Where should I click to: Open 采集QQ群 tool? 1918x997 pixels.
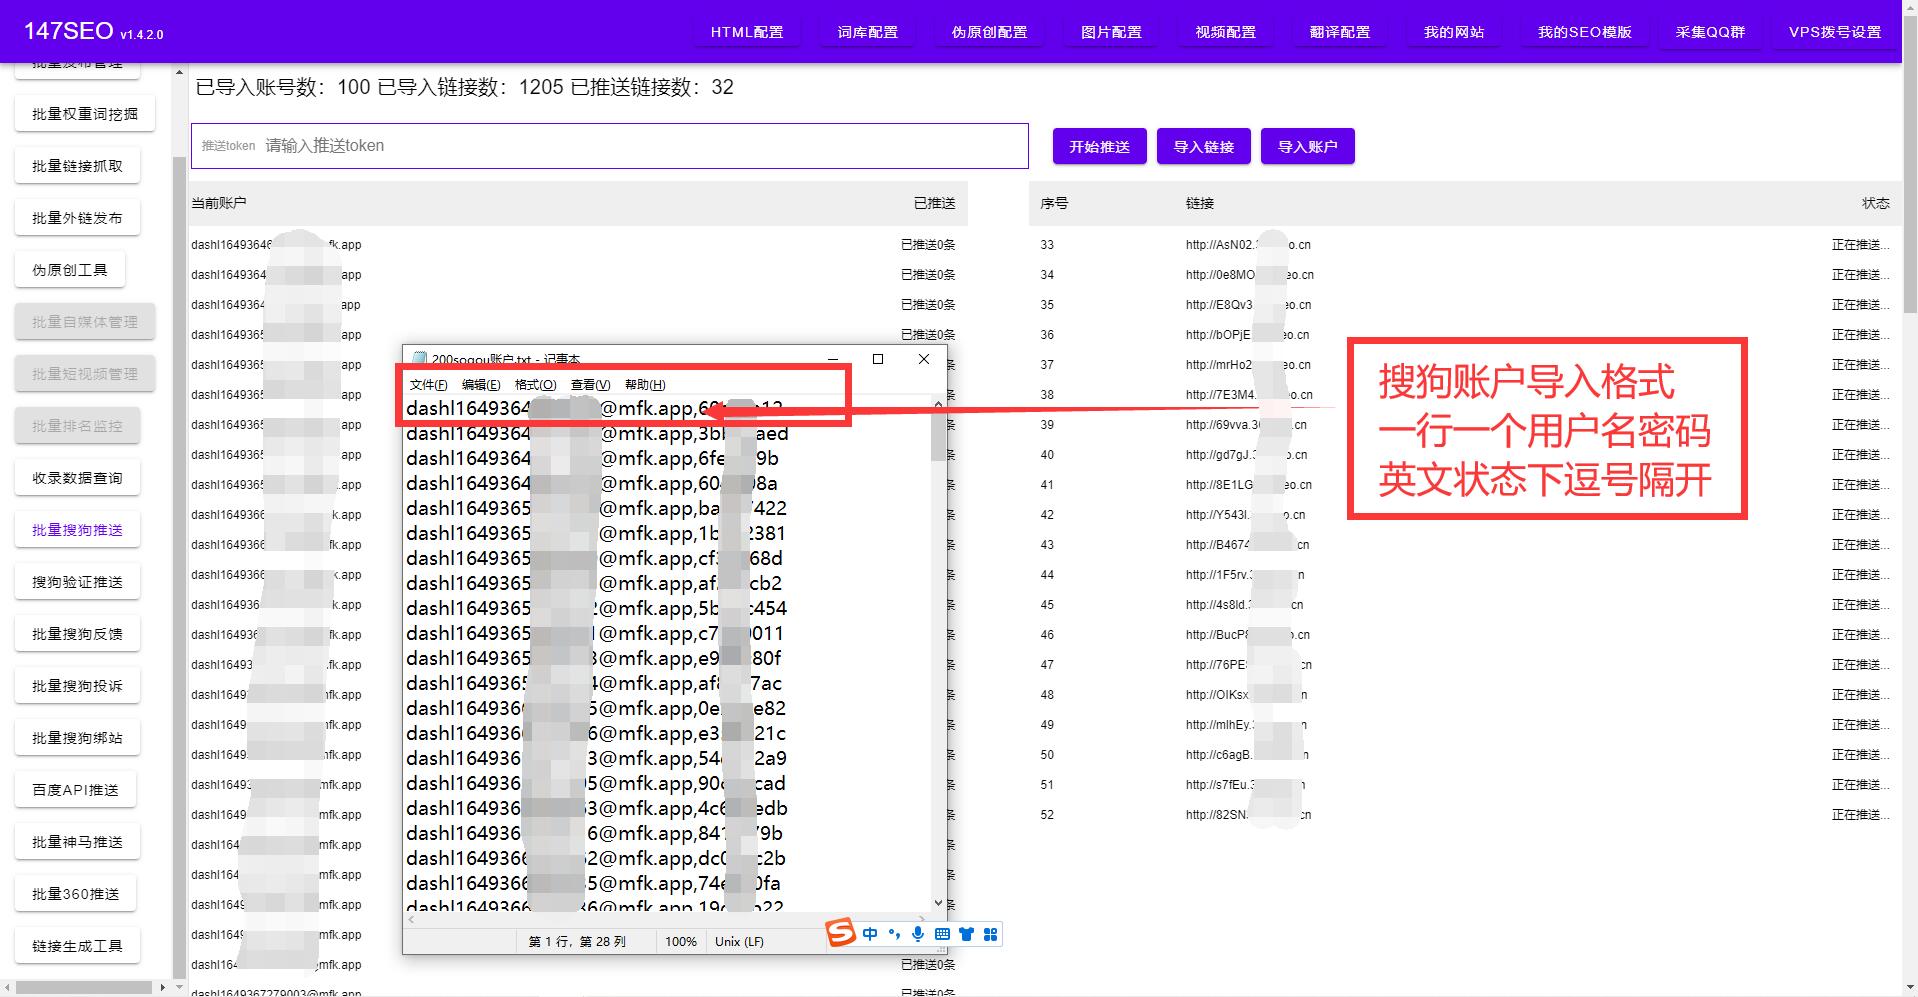[x=1710, y=32]
